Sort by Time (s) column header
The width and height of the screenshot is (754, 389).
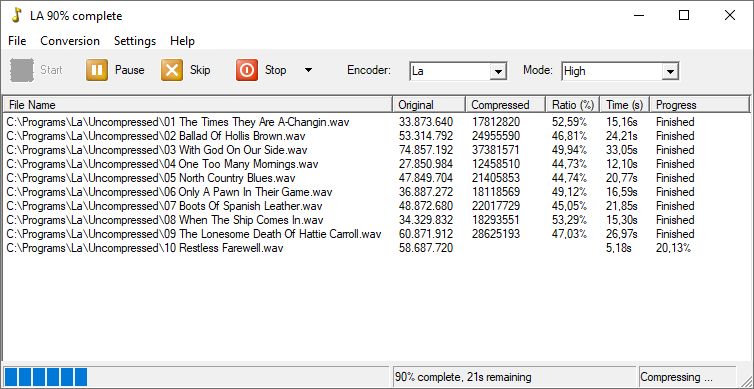tap(625, 105)
